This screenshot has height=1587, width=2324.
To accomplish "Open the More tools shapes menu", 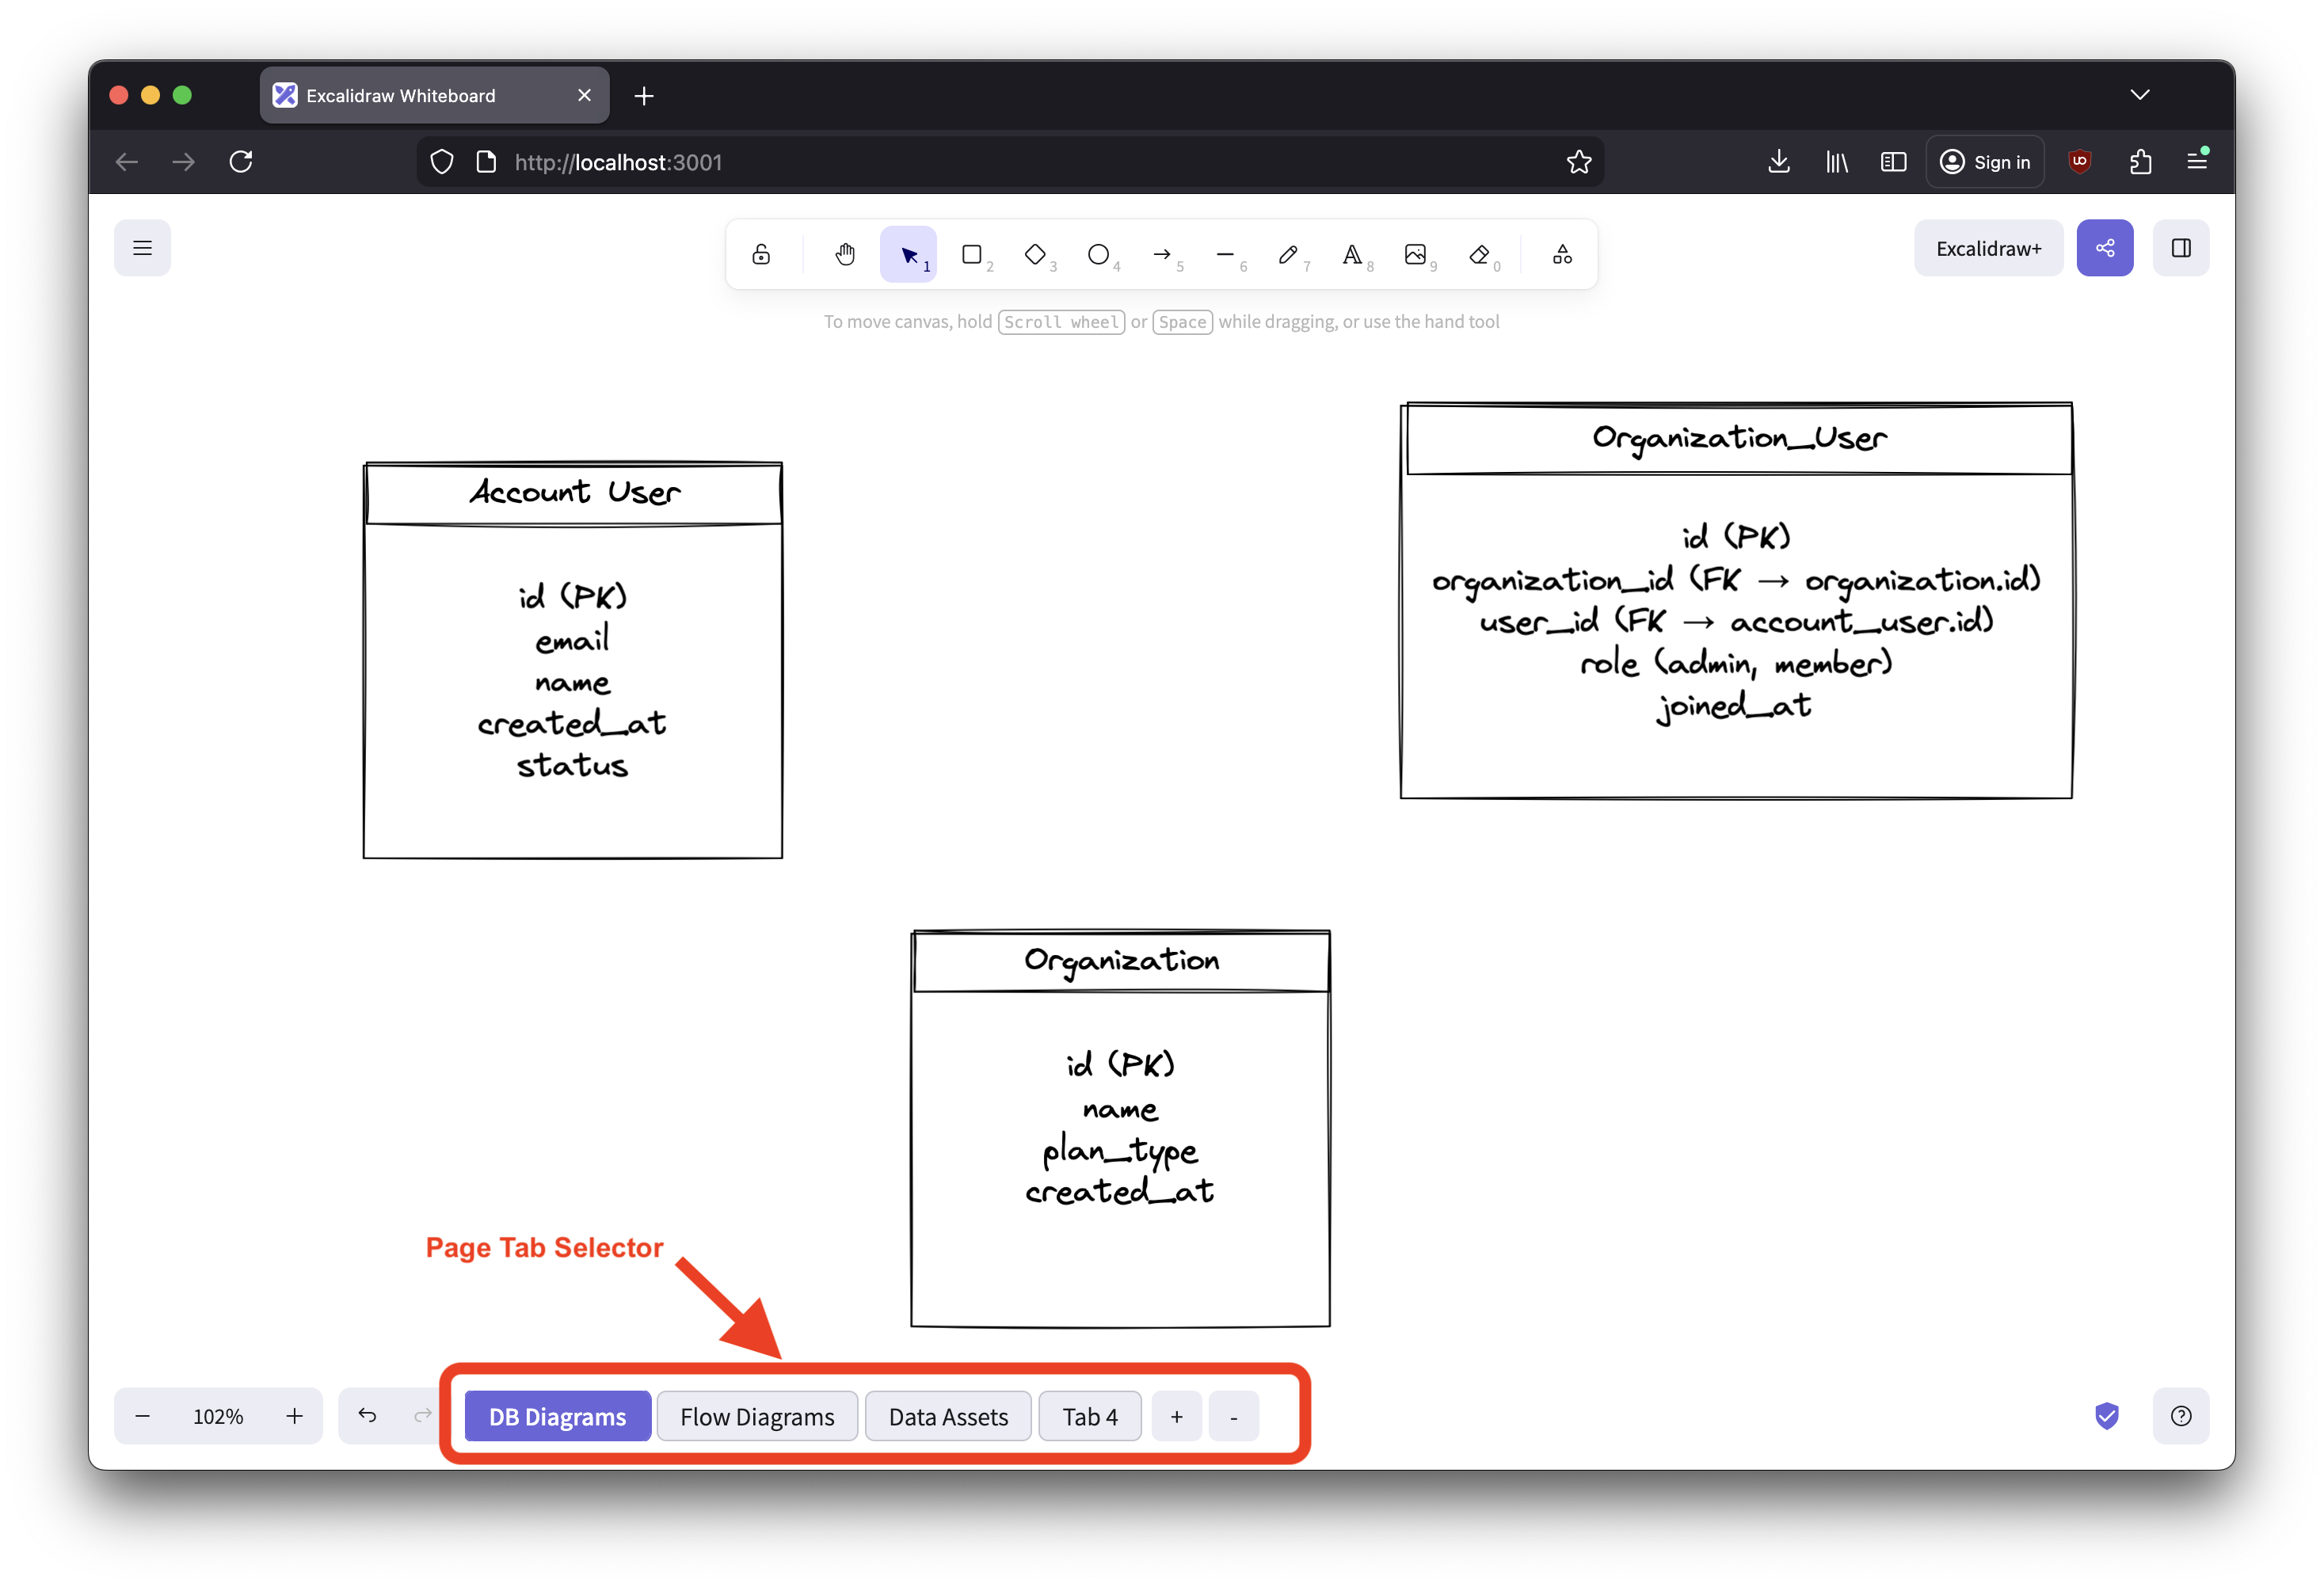I will click(x=1562, y=254).
